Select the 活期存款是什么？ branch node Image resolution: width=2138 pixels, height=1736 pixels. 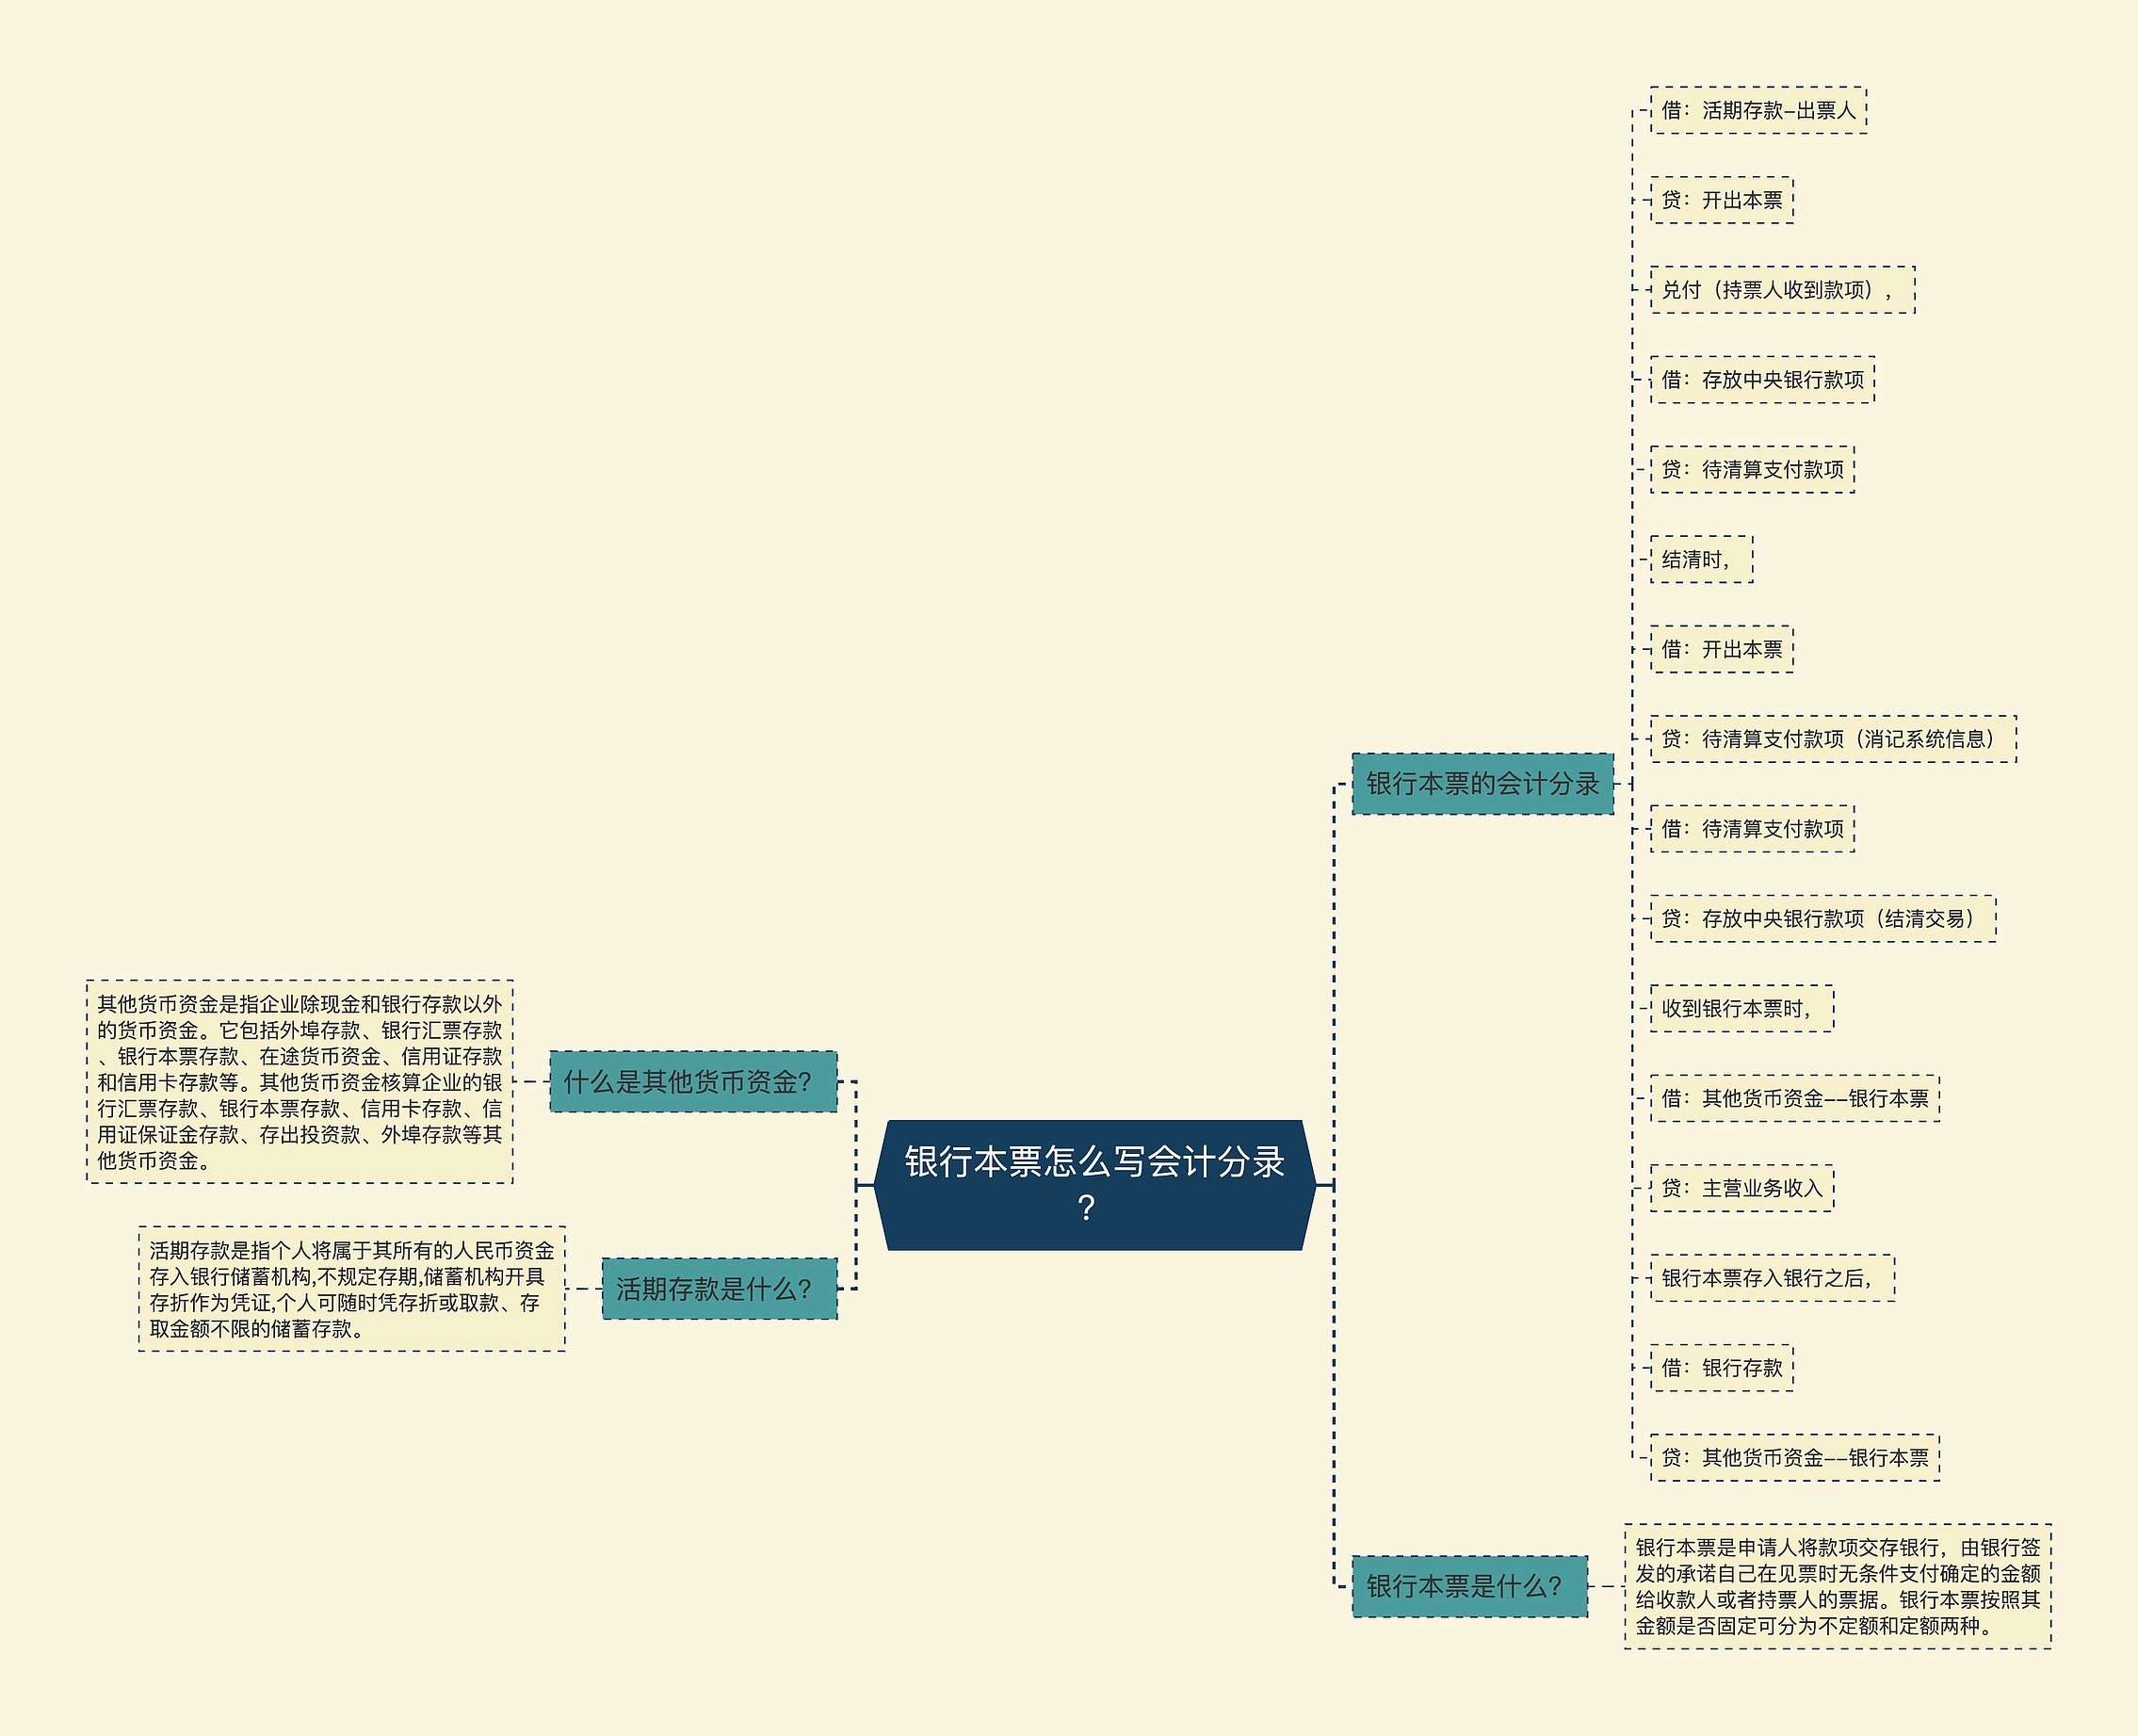719,1289
